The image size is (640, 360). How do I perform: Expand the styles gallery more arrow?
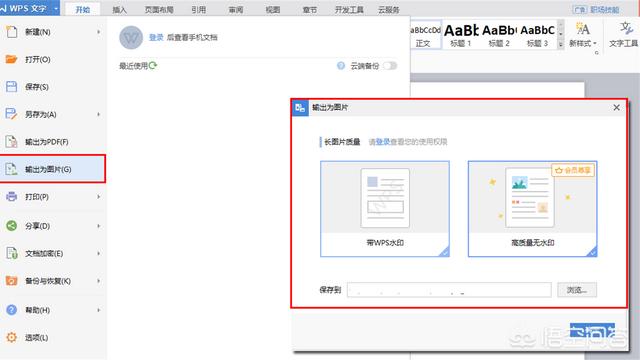click(x=561, y=44)
